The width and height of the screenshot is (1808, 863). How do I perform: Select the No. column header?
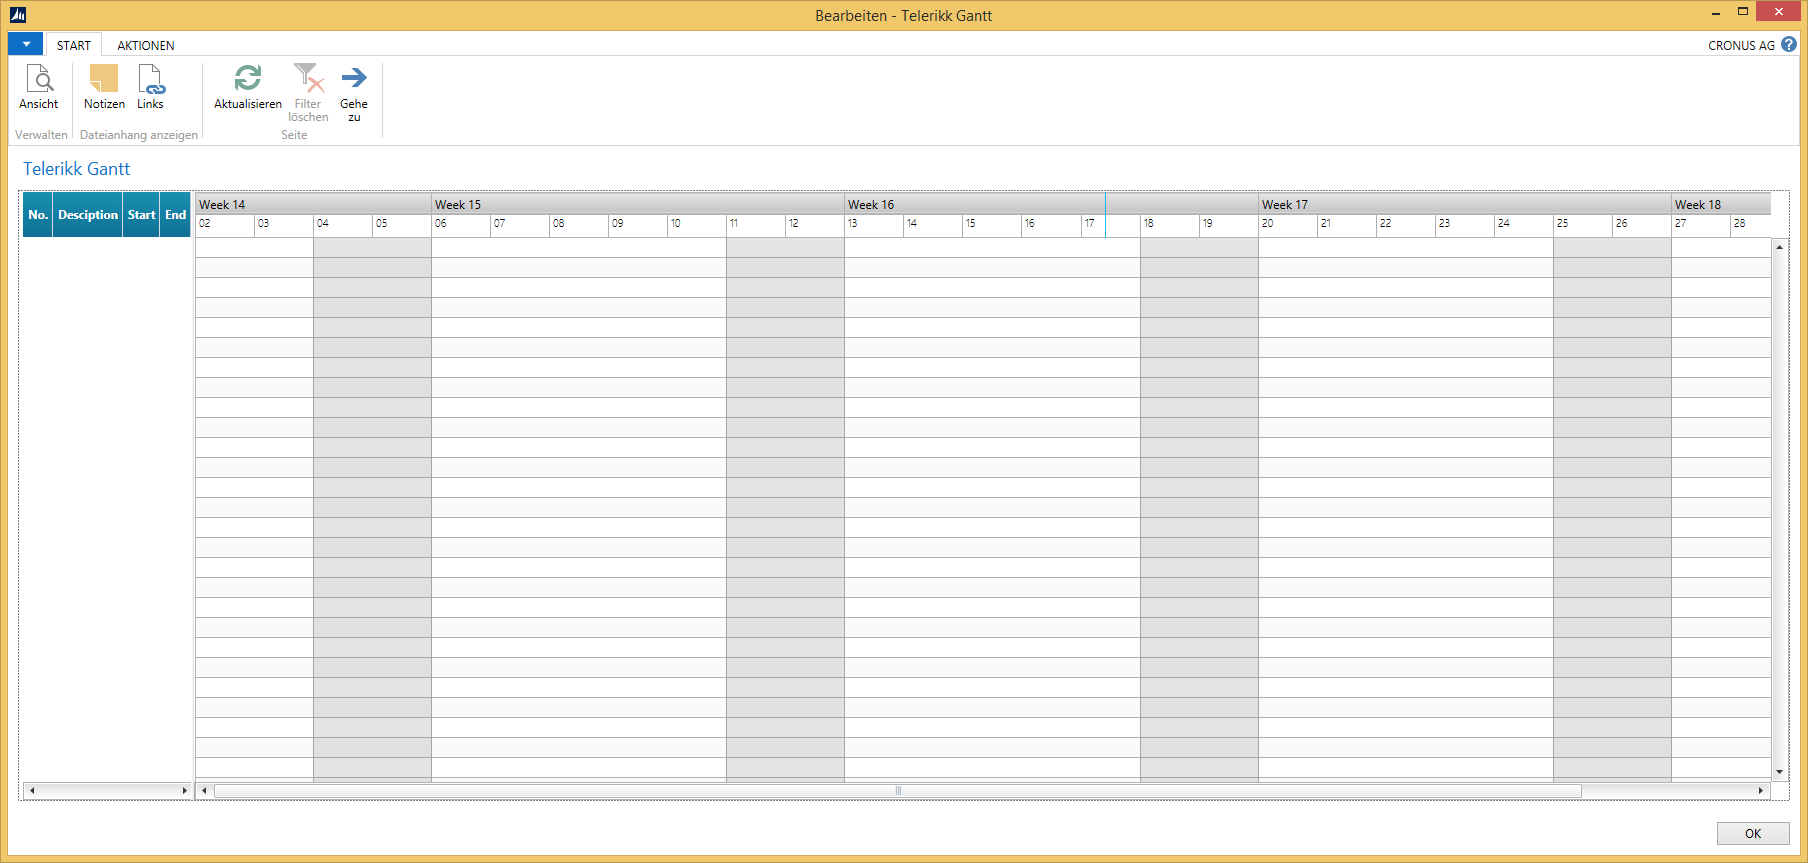[38, 215]
